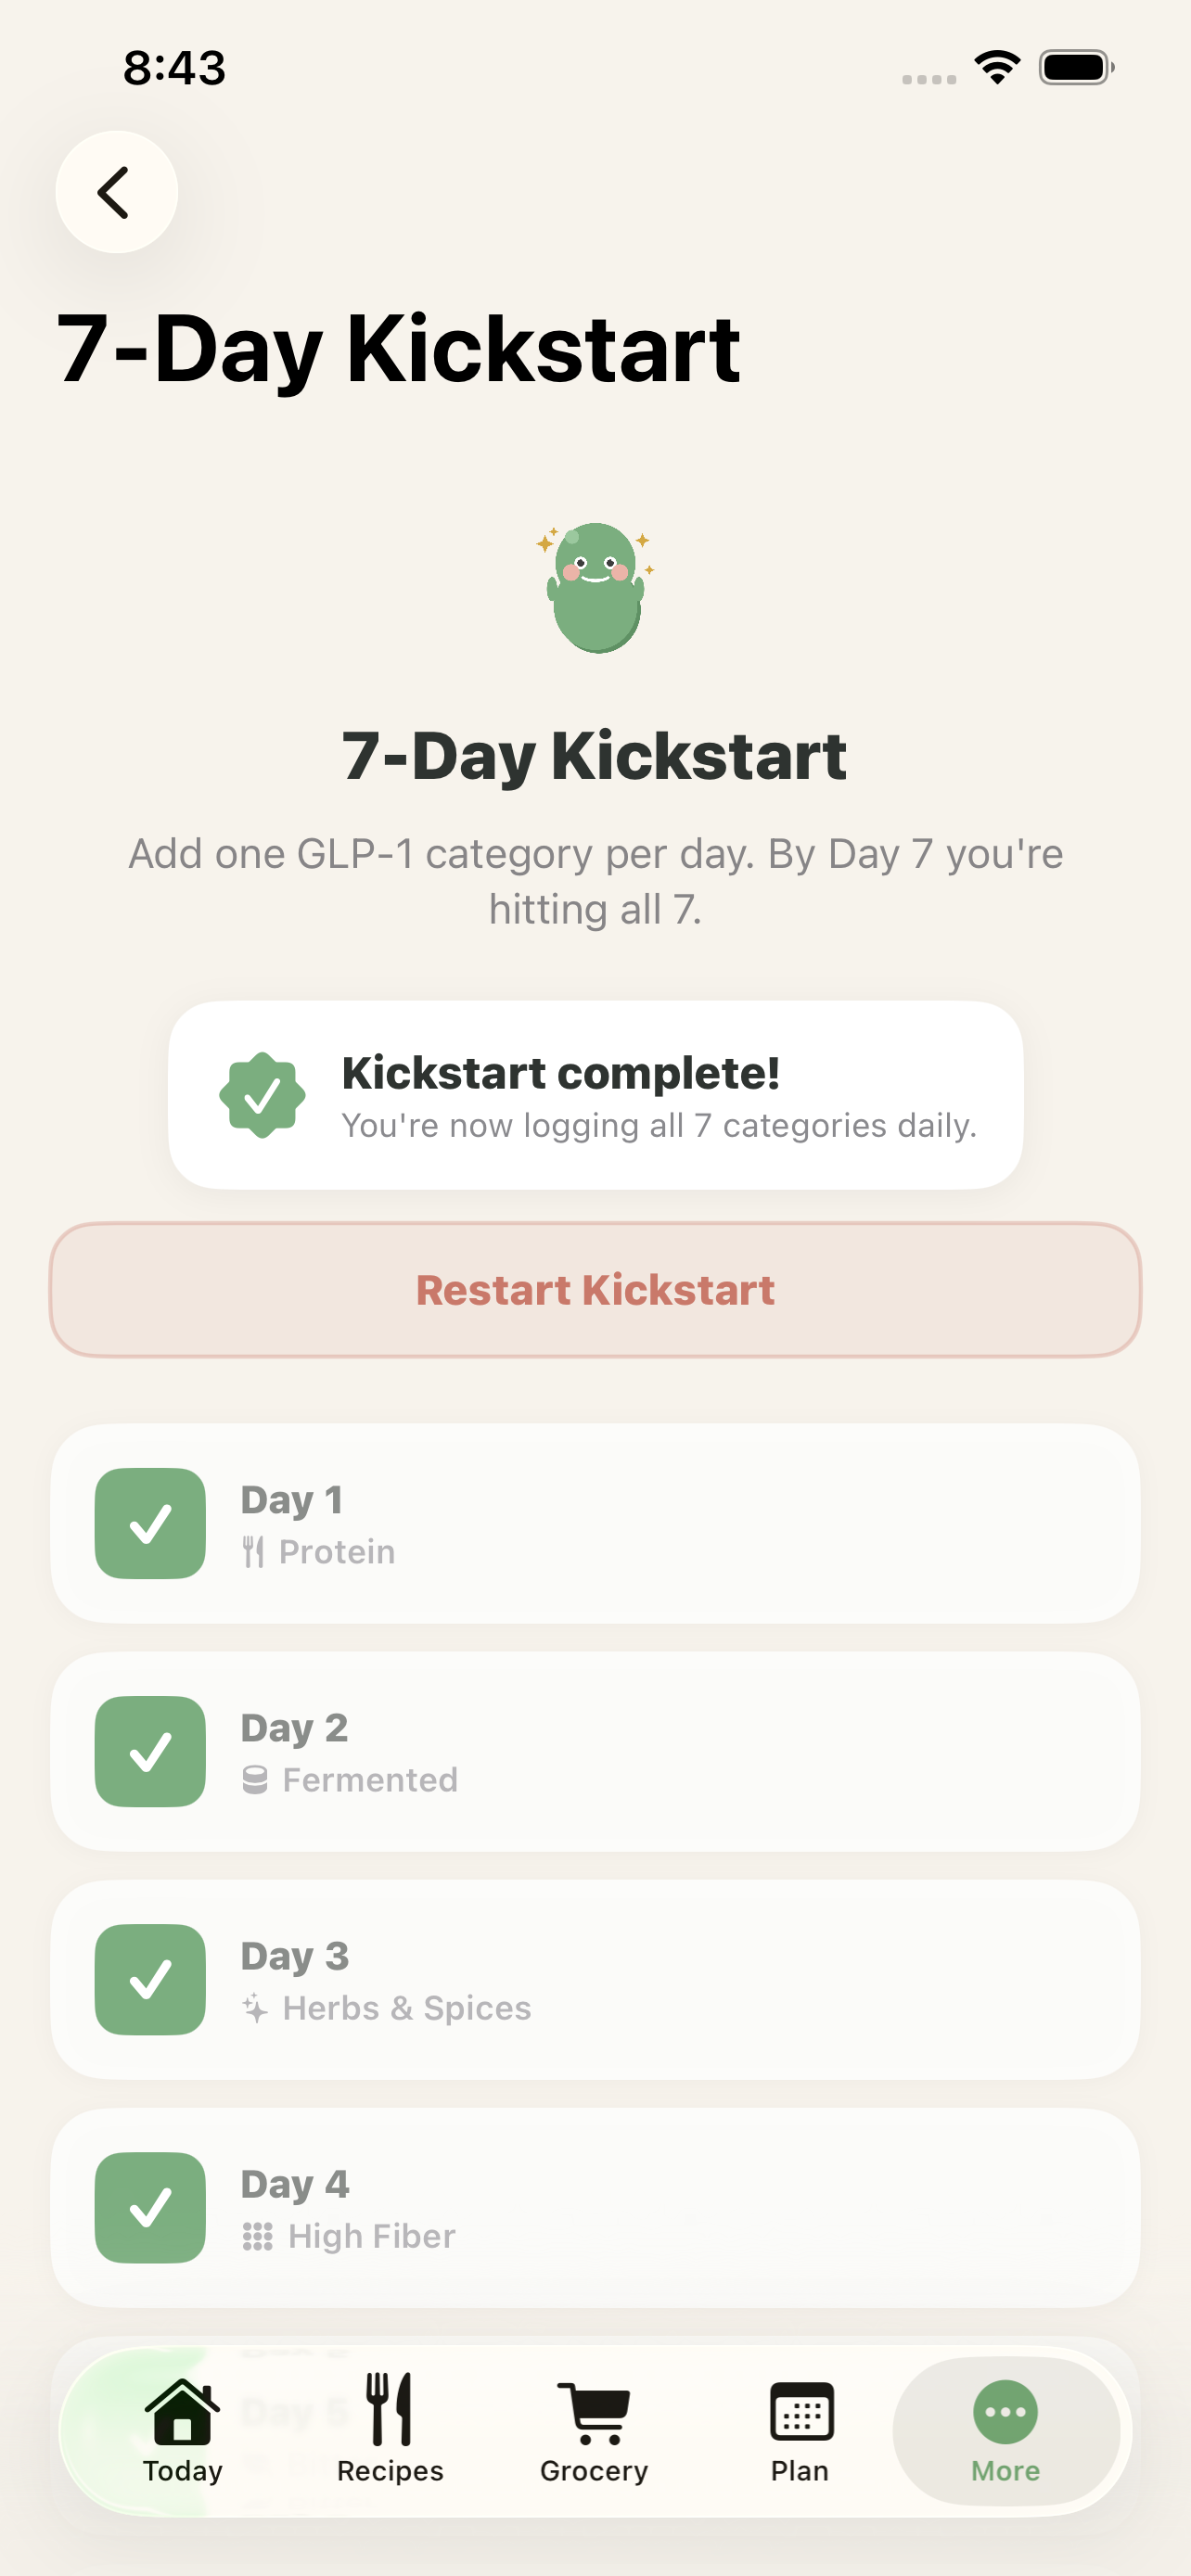Open the Today home tab icon
Image resolution: width=1191 pixels, height=2576 pixels.
[x=182, y=2410]
